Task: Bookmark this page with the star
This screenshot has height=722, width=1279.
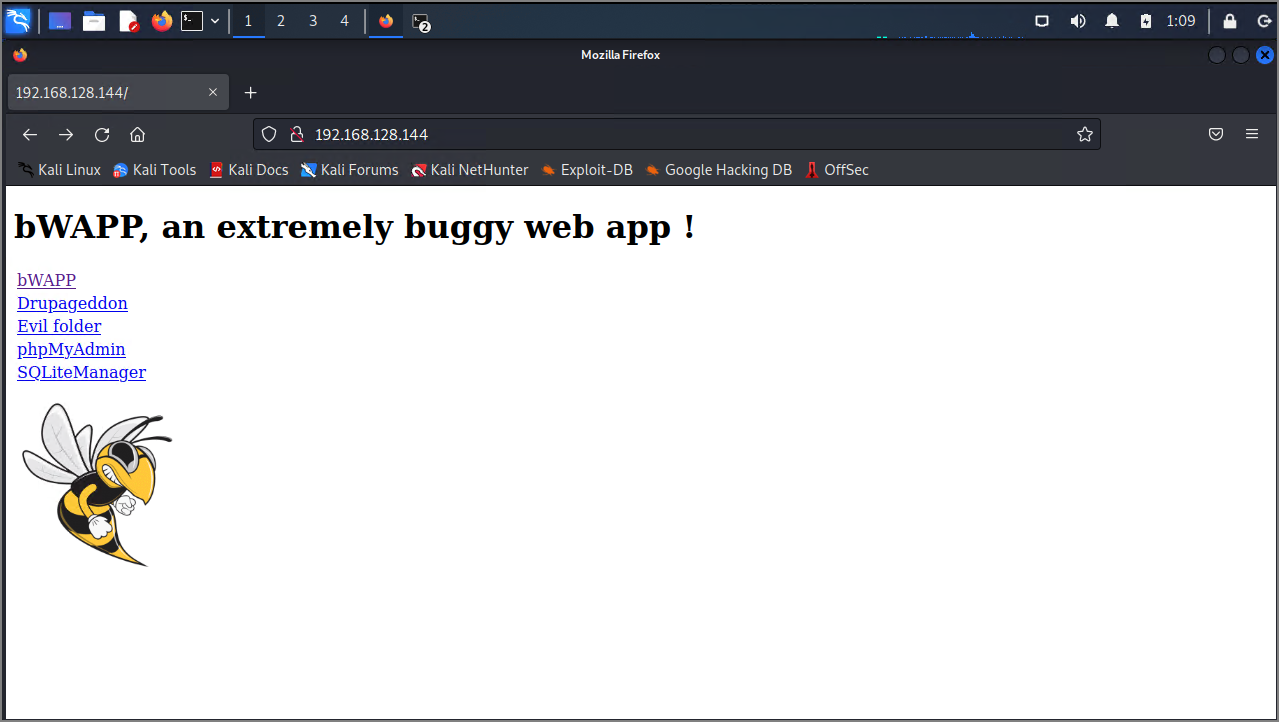Action: point(1085,134)
